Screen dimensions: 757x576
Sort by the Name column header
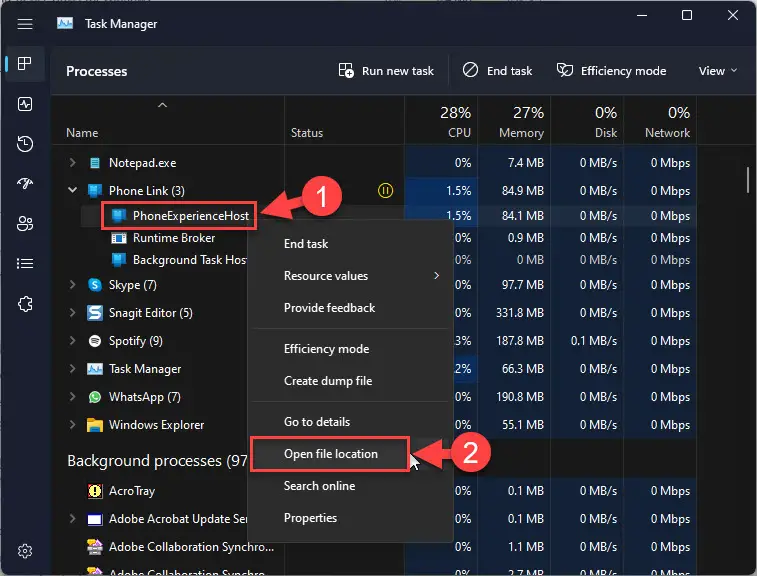click(168, 121)
